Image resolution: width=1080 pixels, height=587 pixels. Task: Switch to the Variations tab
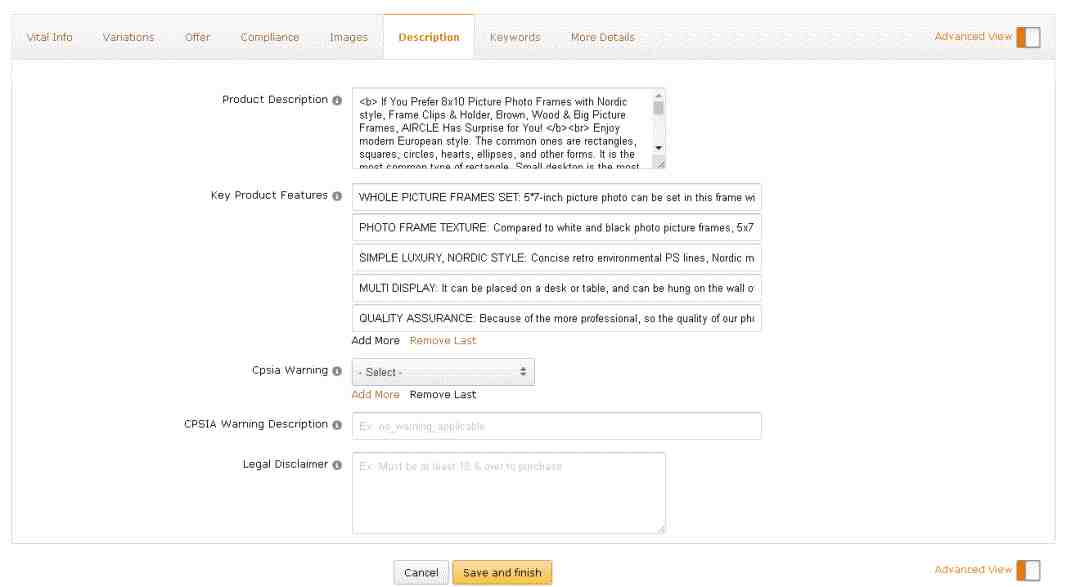point(128,37)
